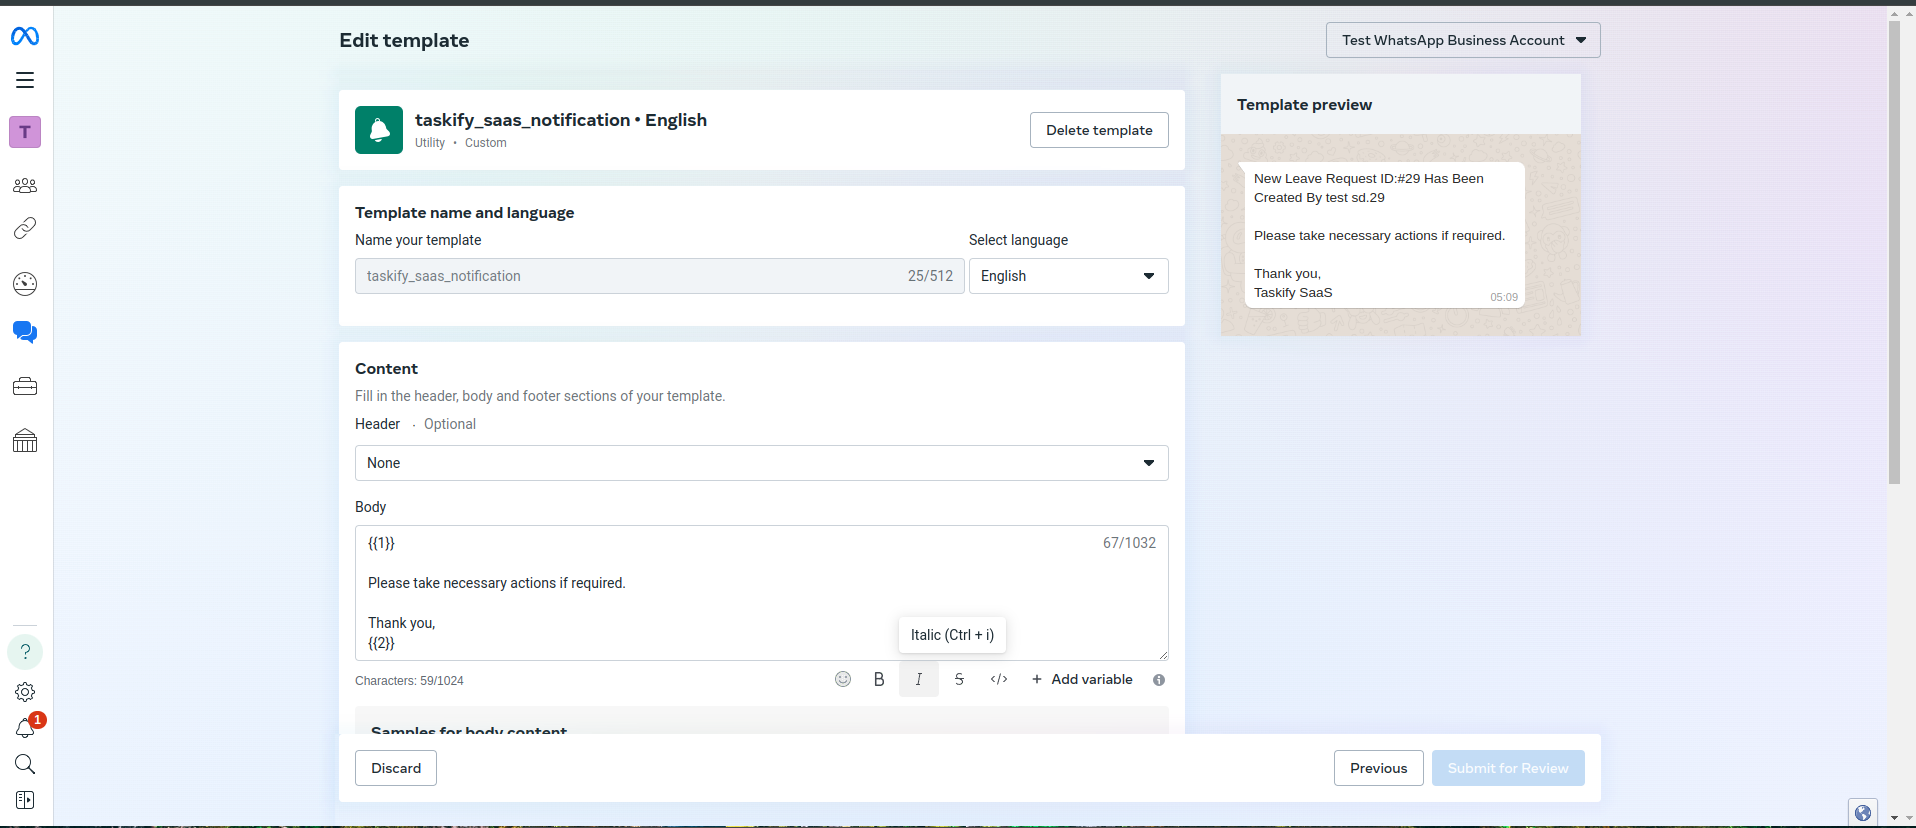Click the Delete template button
This screenshot has height=828, width=1916.
pyautogui.click(x=1099, y=130)
